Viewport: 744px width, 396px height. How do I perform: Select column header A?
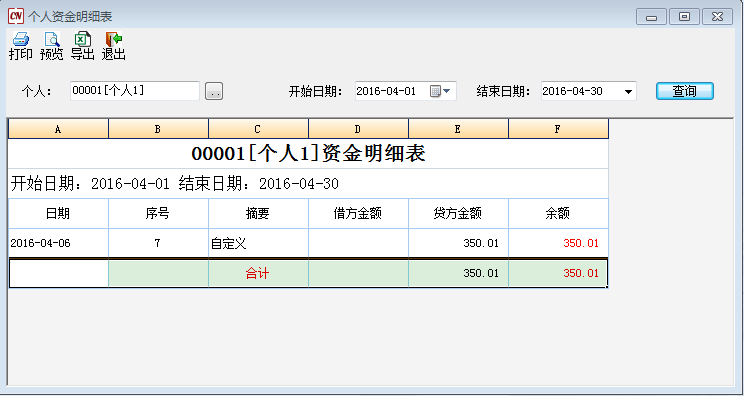58,129
